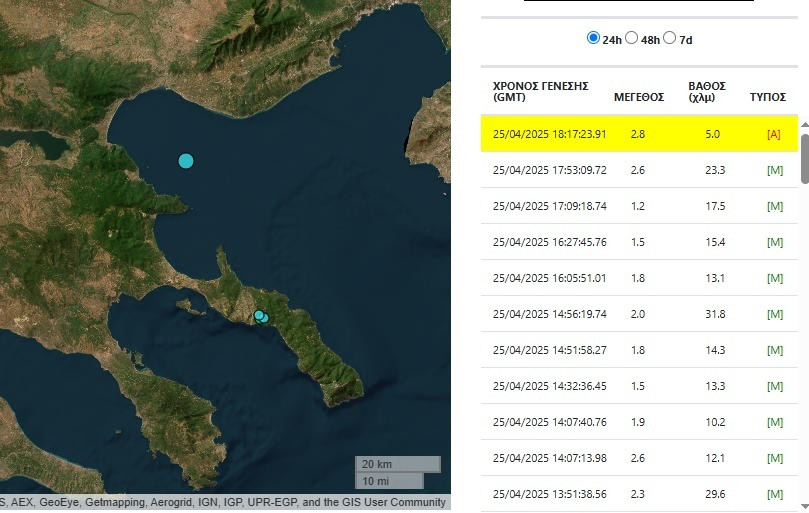Select the 7d time range radio button
Image resolution: width=809 pixels, height=513 pixels.
coord(670,38)
